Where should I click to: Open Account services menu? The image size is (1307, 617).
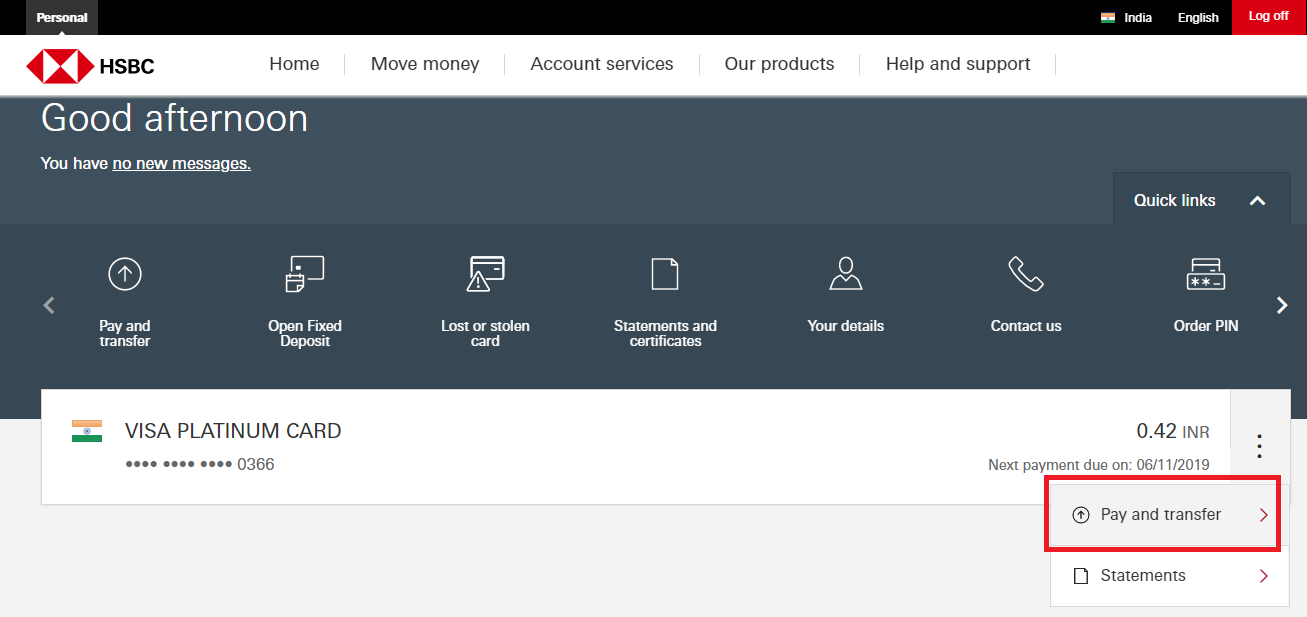pyautogui.click(x=602, y=64)
